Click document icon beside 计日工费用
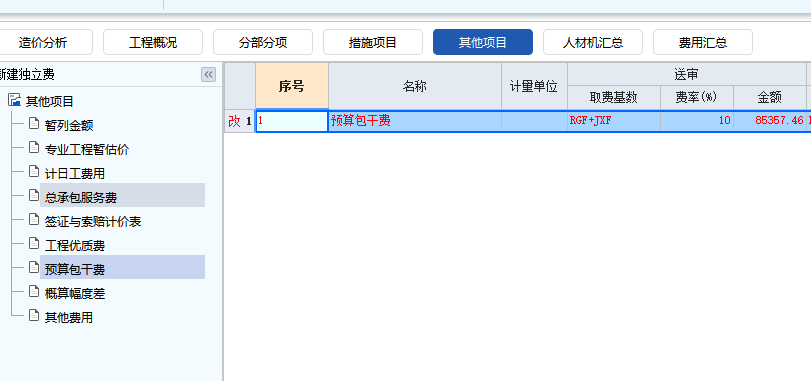The width and height of the screenshot is (811, 381). tap(34, 172)
